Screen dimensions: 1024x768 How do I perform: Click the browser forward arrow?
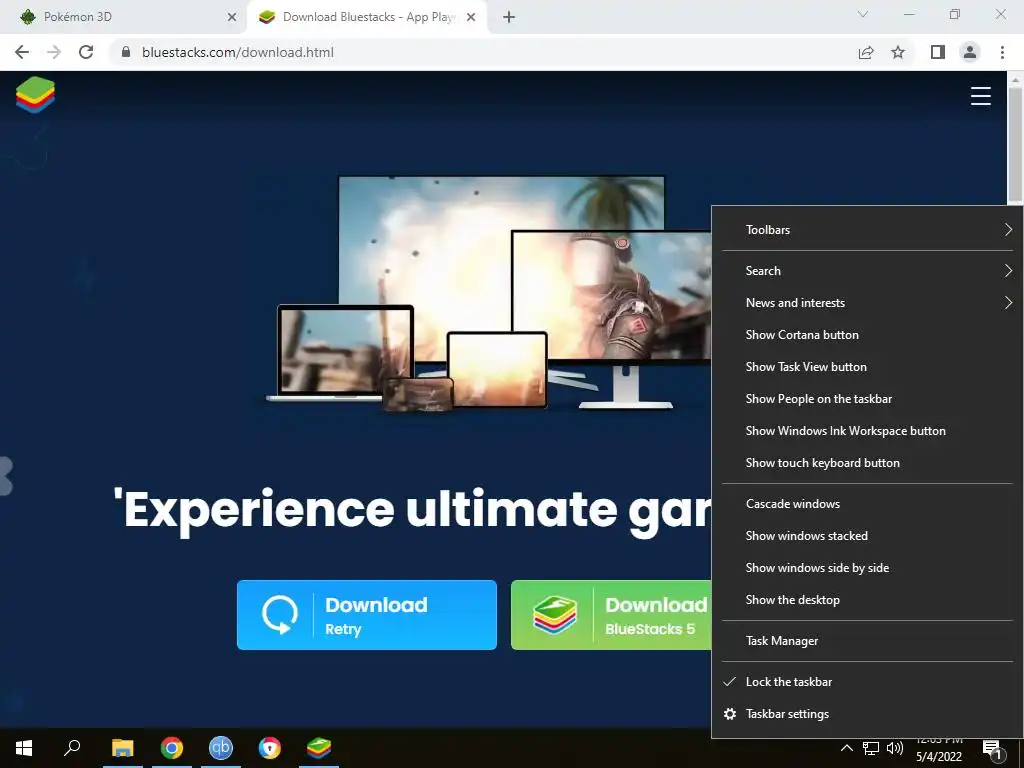54,52
